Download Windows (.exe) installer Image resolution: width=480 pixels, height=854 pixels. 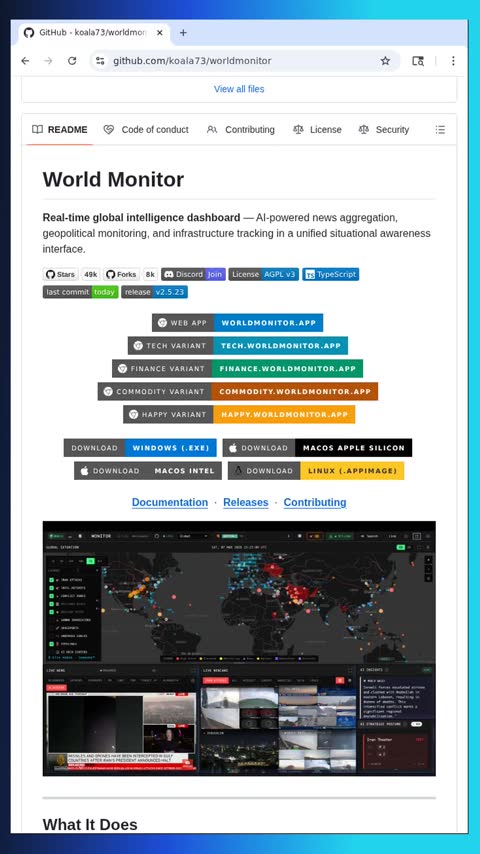coord(140,448)
